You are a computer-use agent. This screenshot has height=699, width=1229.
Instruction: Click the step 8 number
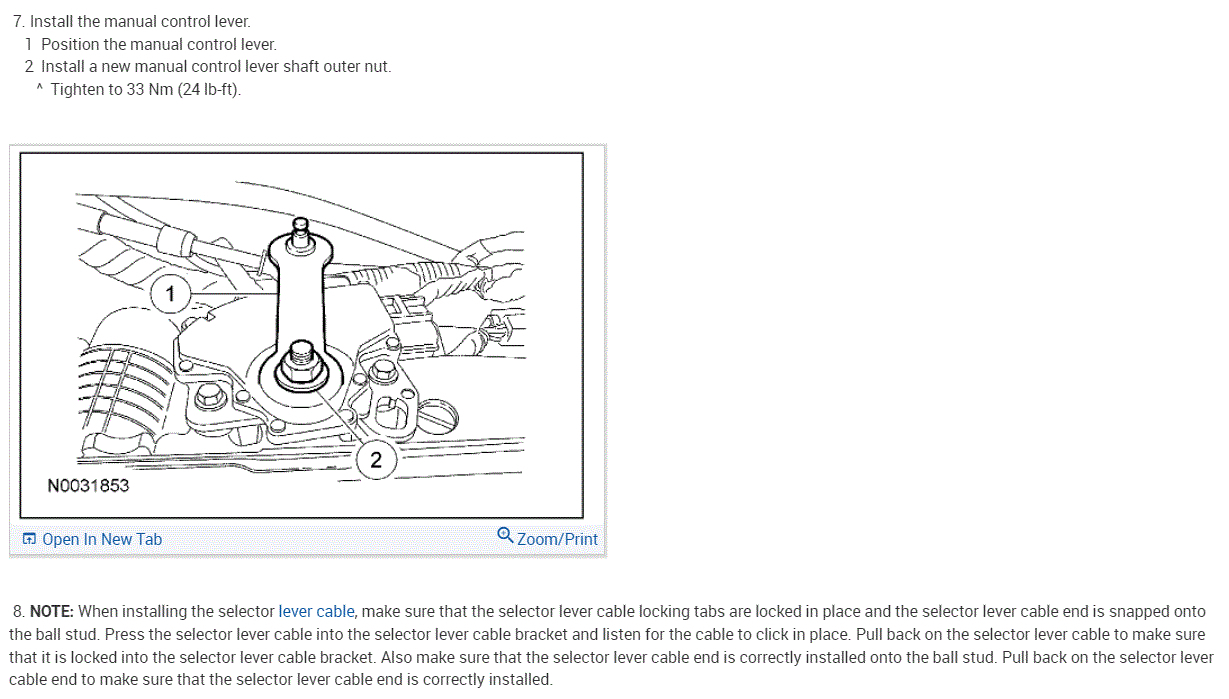[19, 611]
